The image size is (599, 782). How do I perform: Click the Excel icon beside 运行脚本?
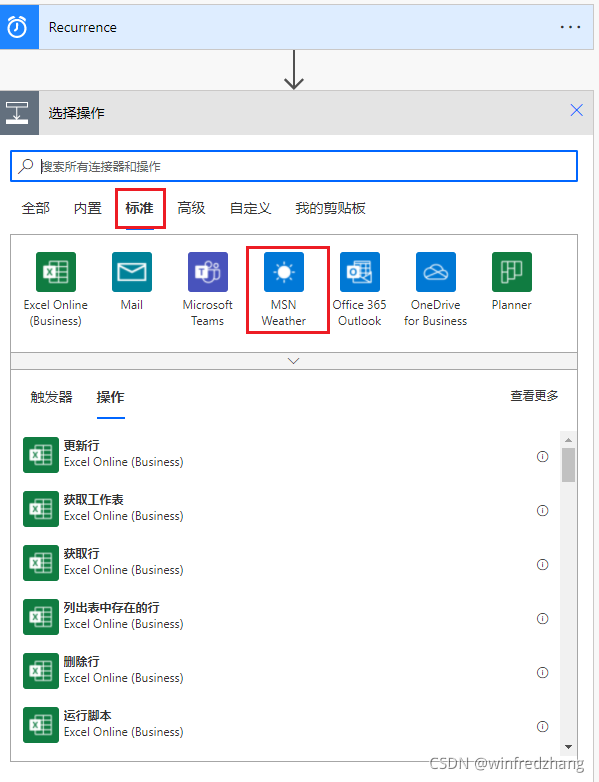coord(41,725)
